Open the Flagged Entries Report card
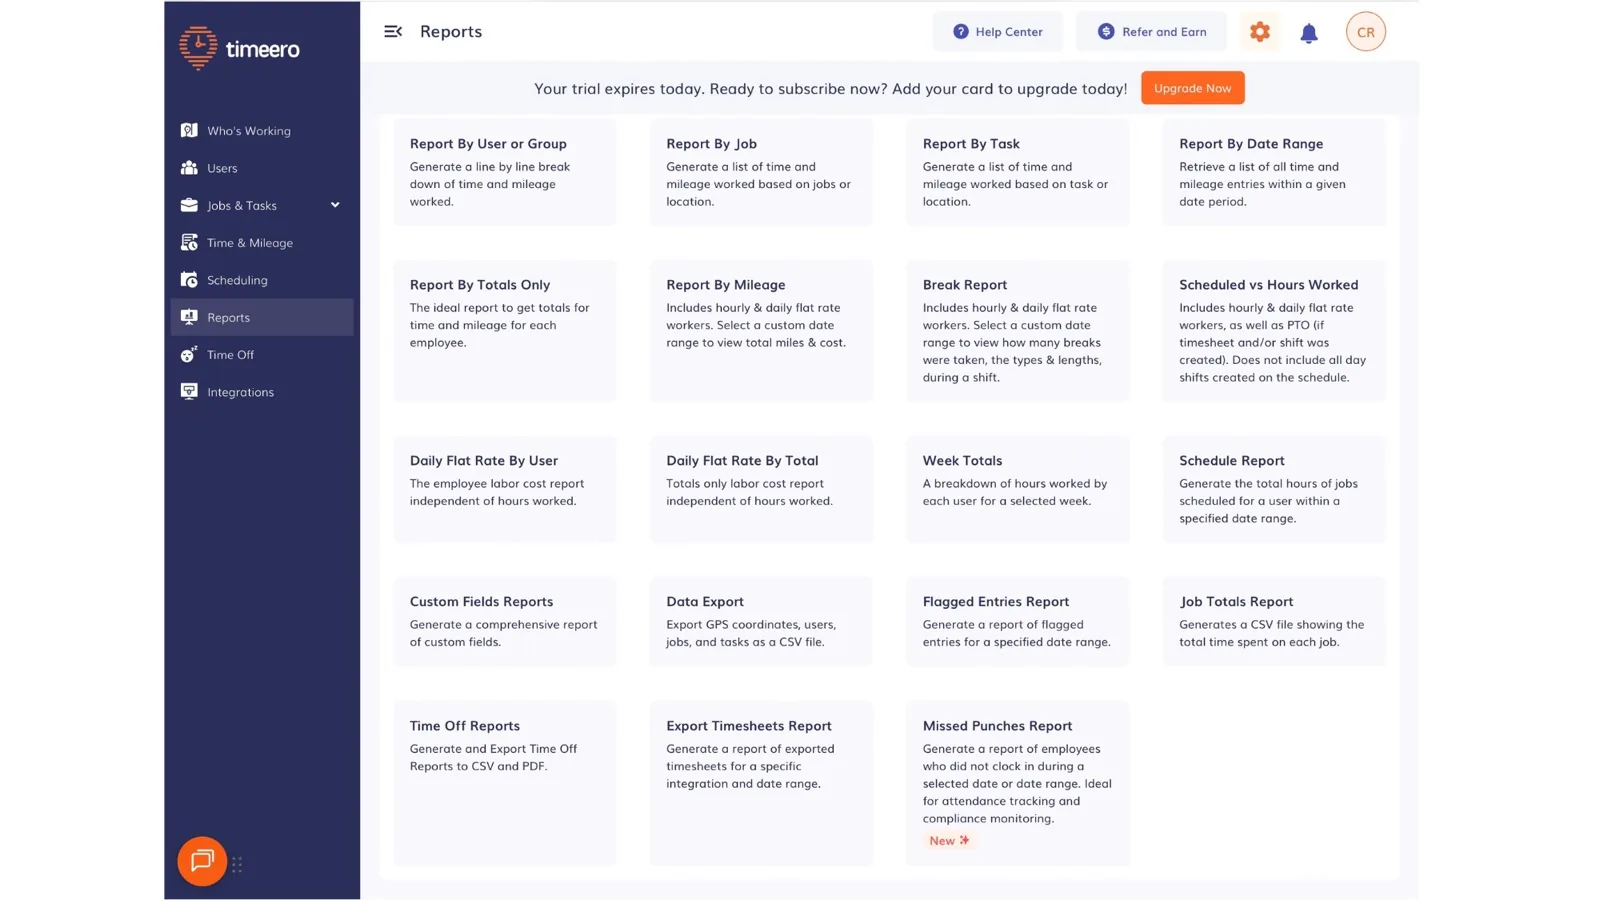 tap(1018, 621)
